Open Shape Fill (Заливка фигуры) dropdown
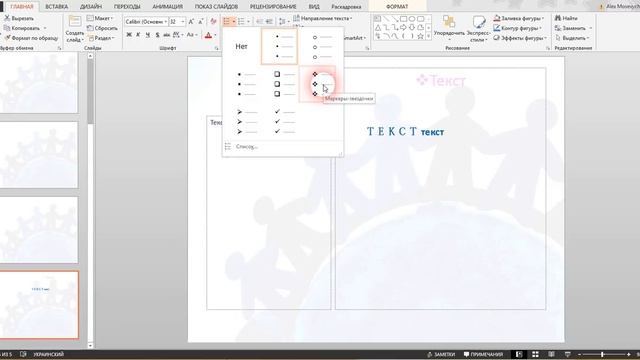 click(519, 18)
